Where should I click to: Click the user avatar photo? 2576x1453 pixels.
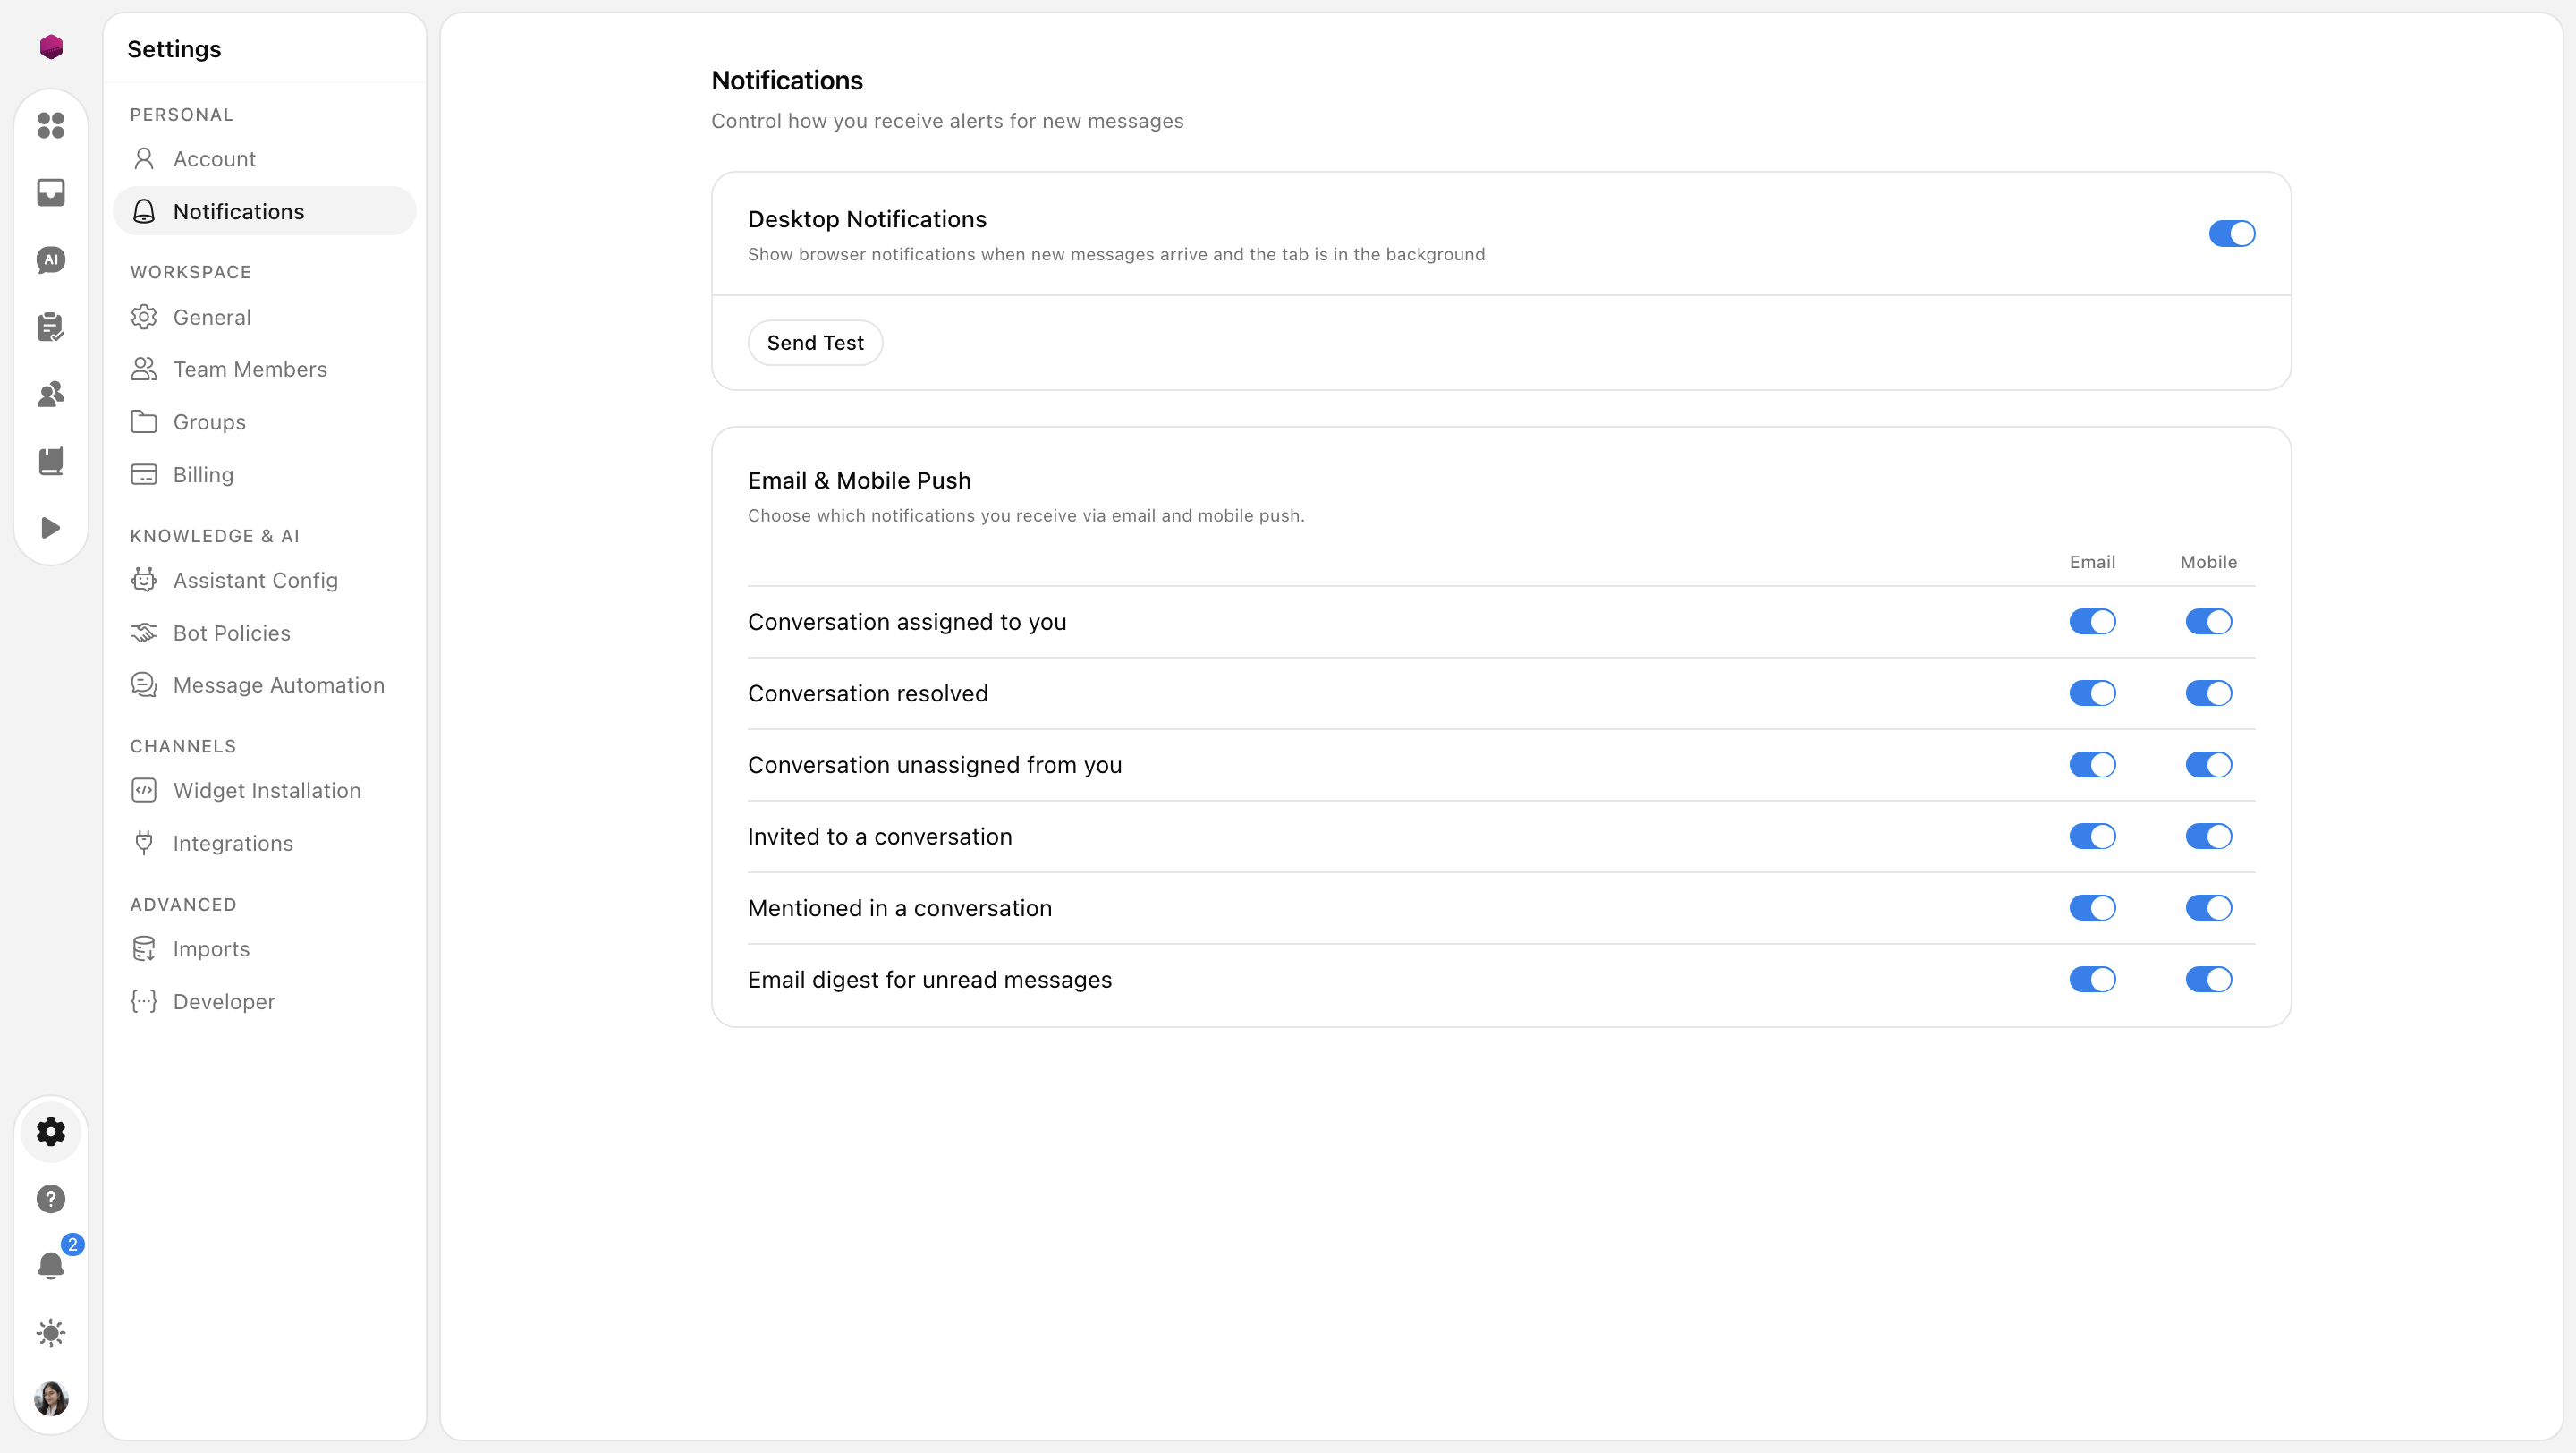(51, 1399)
